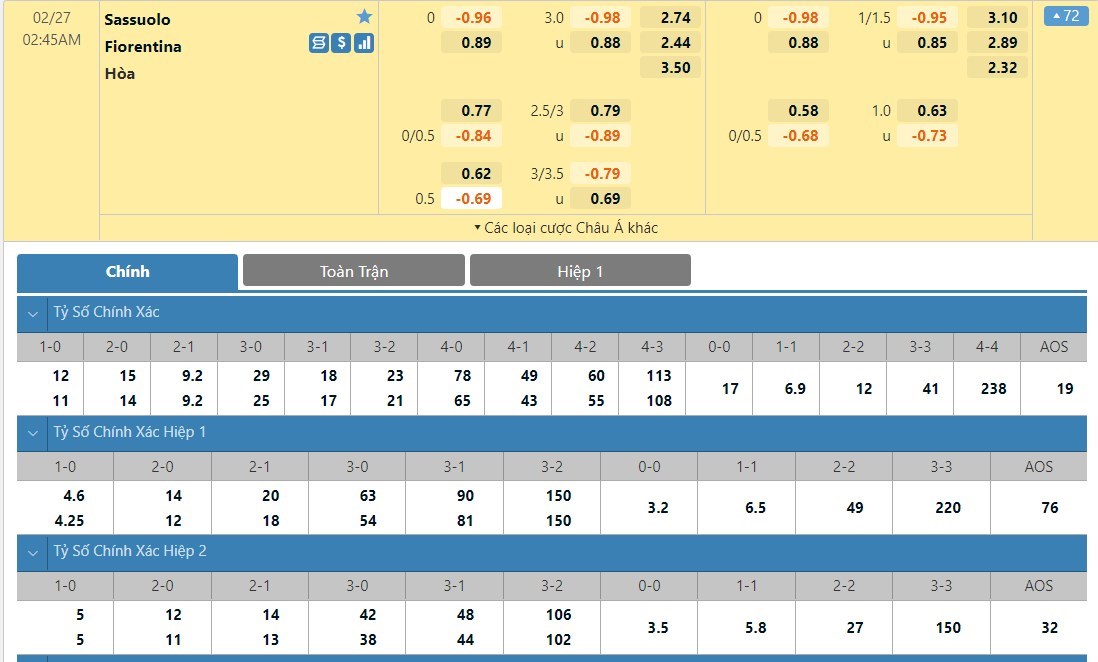Click the dollar sign cash-out icon
This screenshot has width=1098, height=662.
[x=341, y=43]
